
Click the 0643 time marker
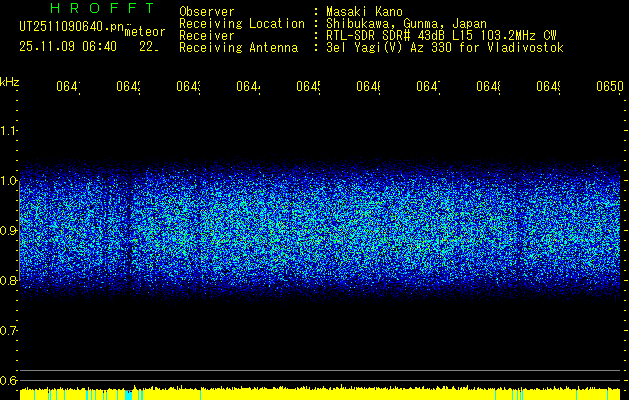[188, 87]
